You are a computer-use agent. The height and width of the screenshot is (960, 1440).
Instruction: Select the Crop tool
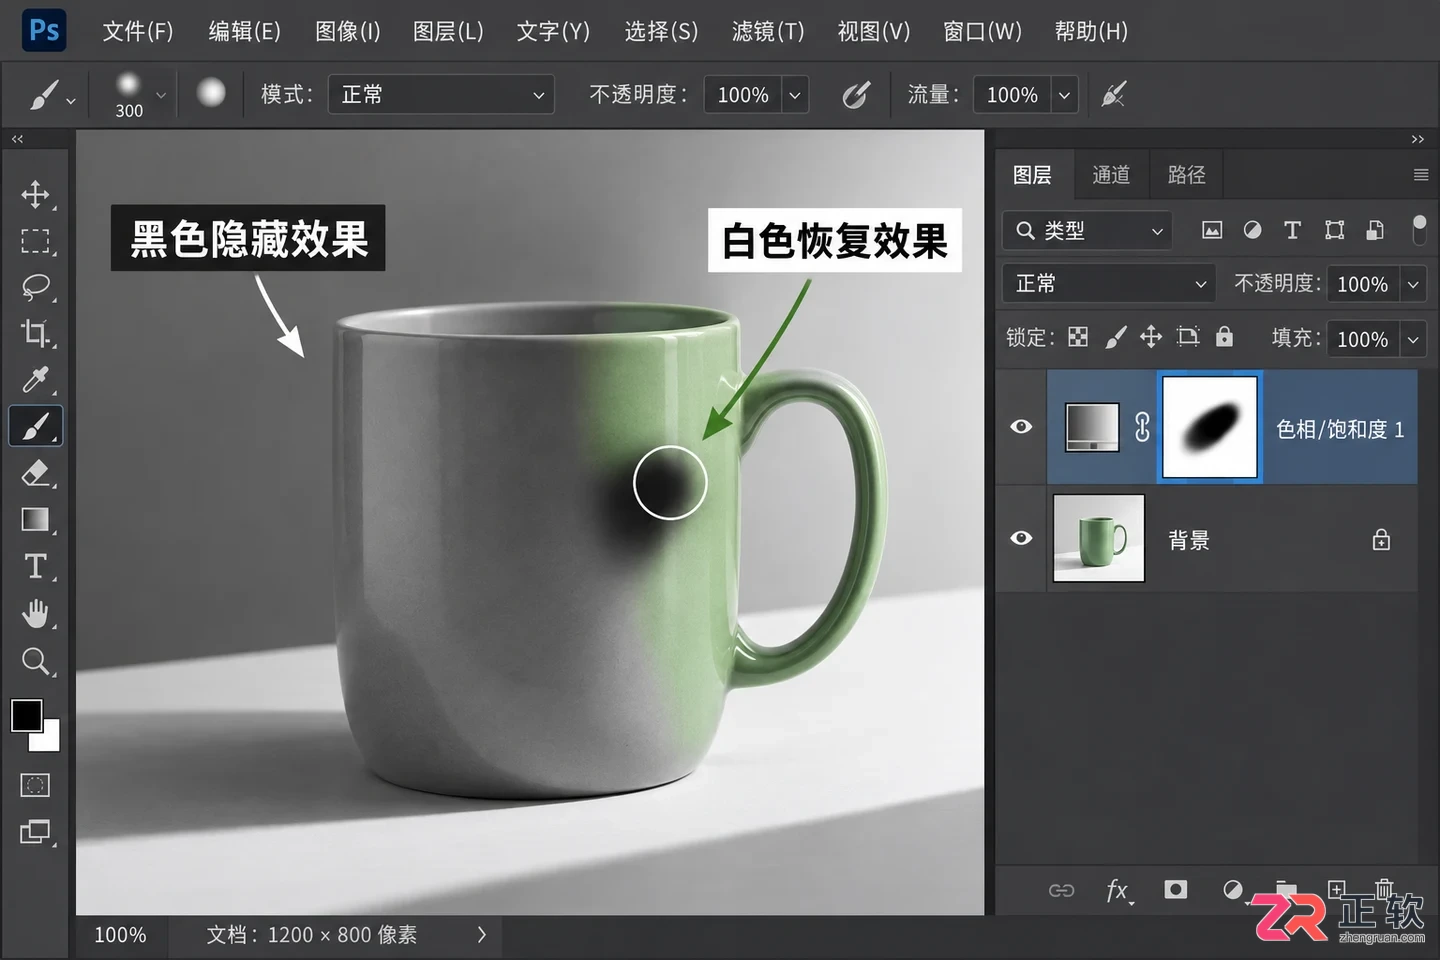(x=36, y=333)
